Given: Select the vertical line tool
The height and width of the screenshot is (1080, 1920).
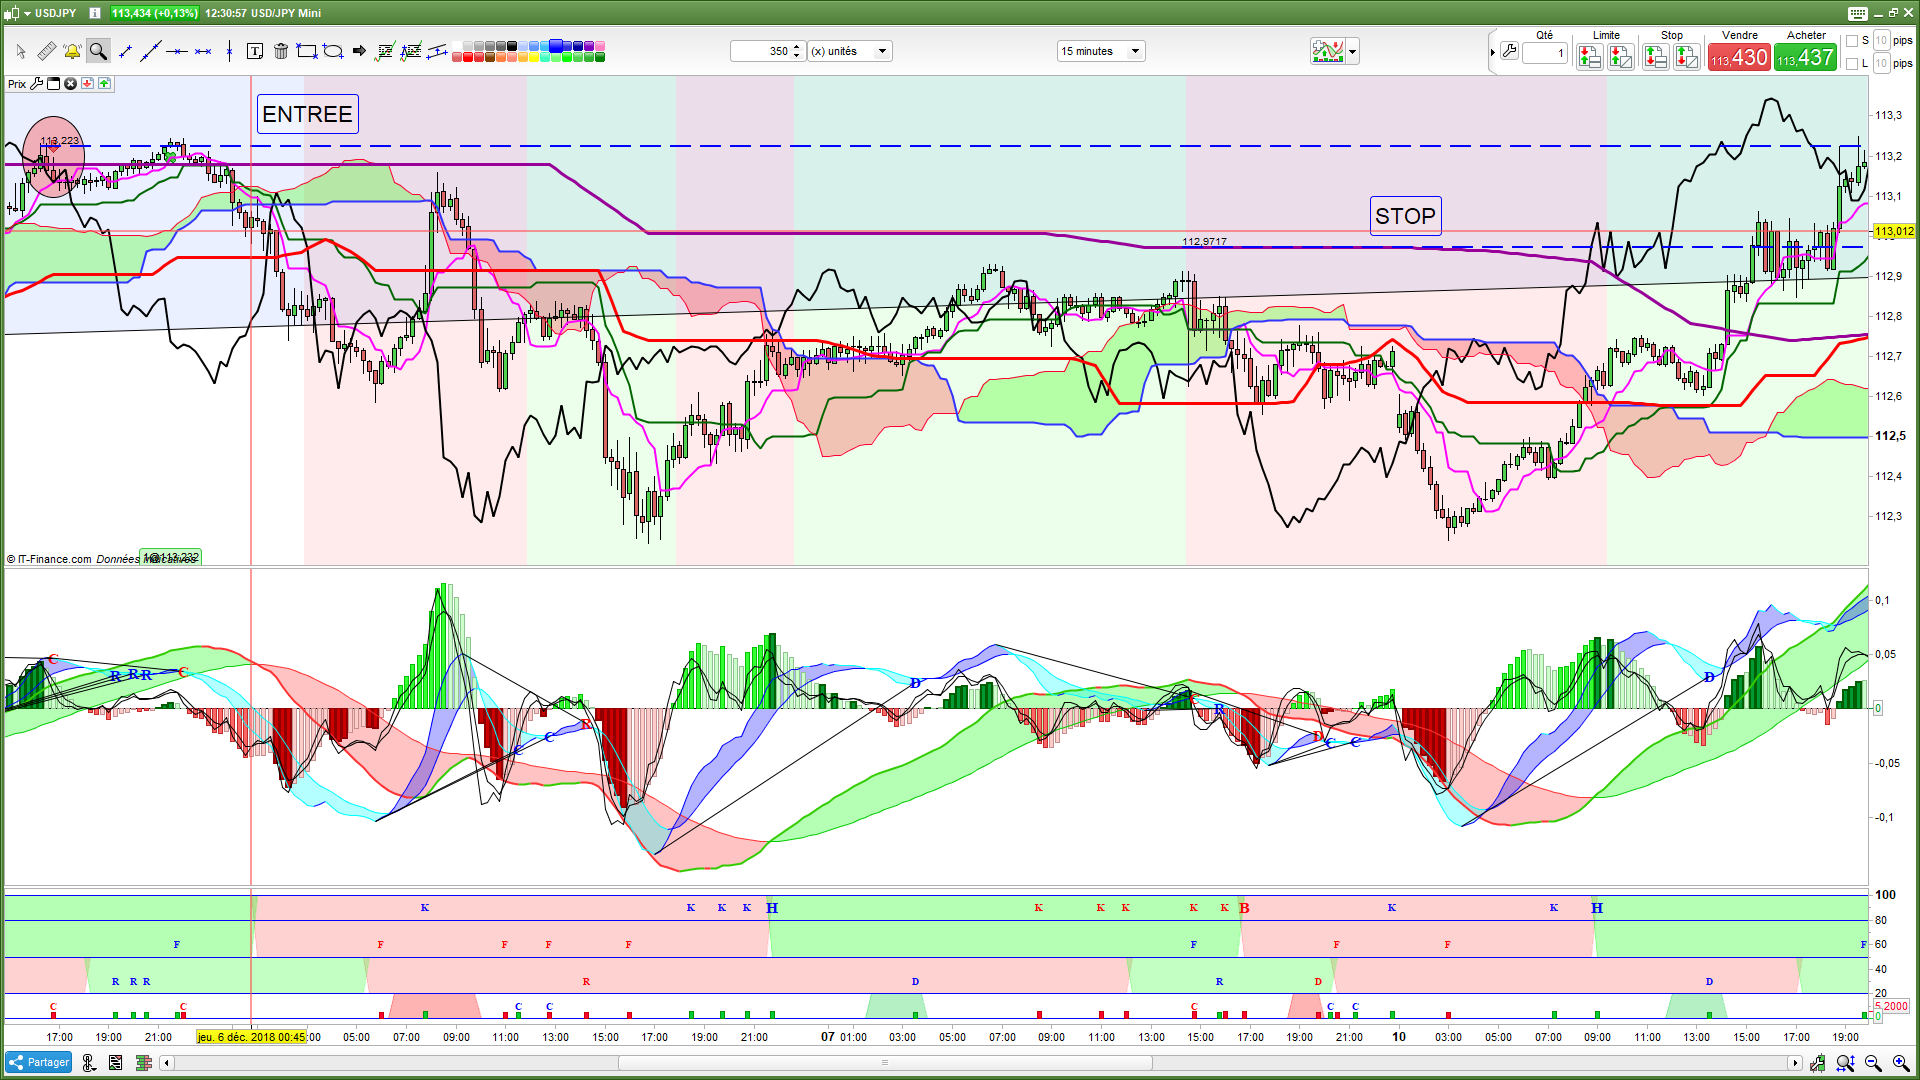Looking at the screenshot, I should click(229, 51).
